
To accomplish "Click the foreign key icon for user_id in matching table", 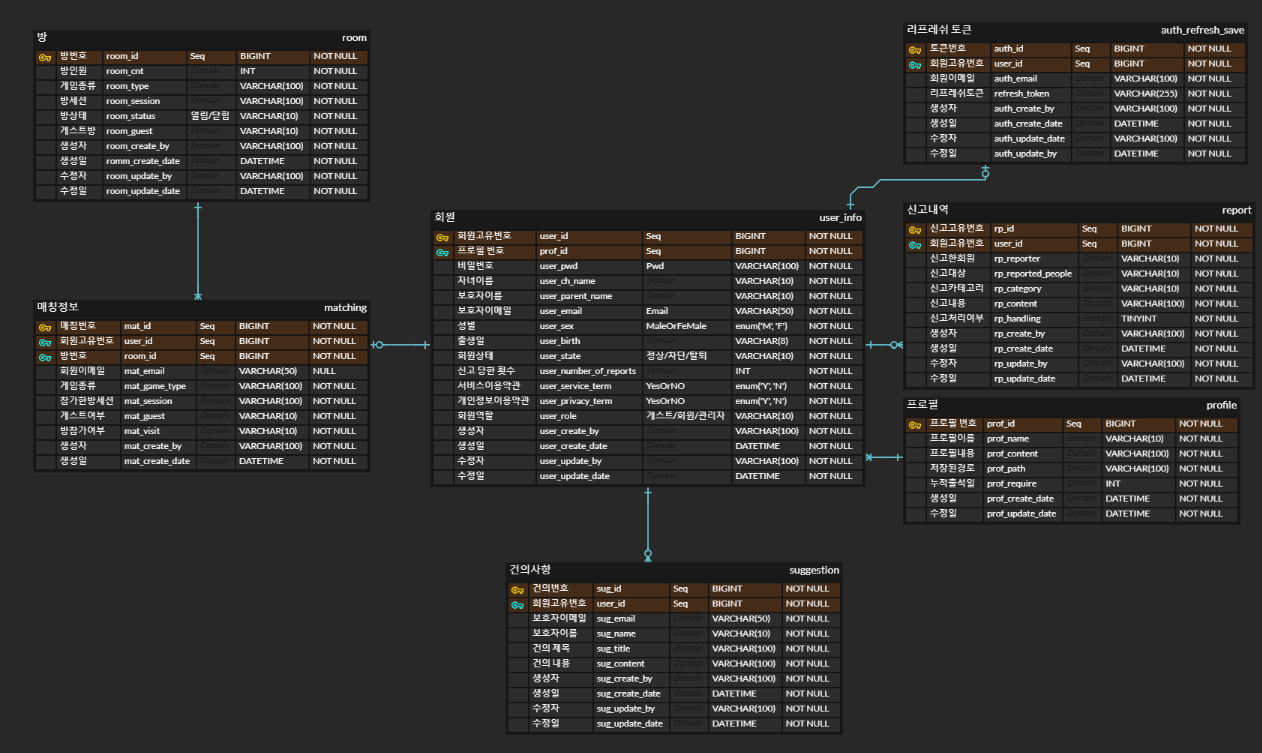I will pos(45,341).
